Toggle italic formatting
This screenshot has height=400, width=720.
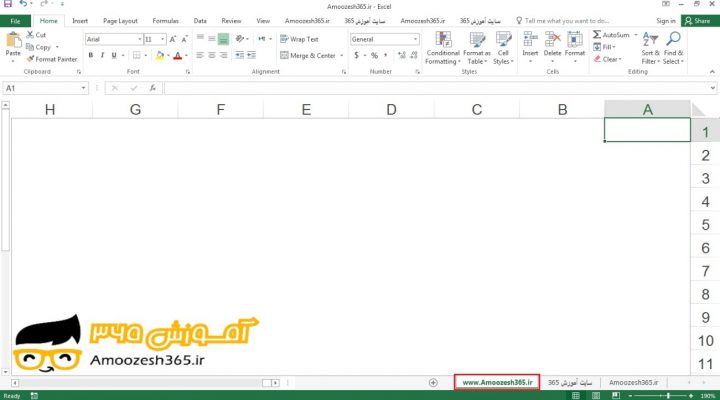click(102, 55)
